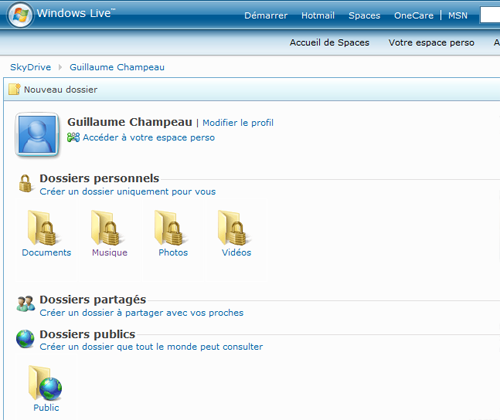
Task: Click the padlock icon beside Dossiers personnels
Action: (x=25, y=183)
